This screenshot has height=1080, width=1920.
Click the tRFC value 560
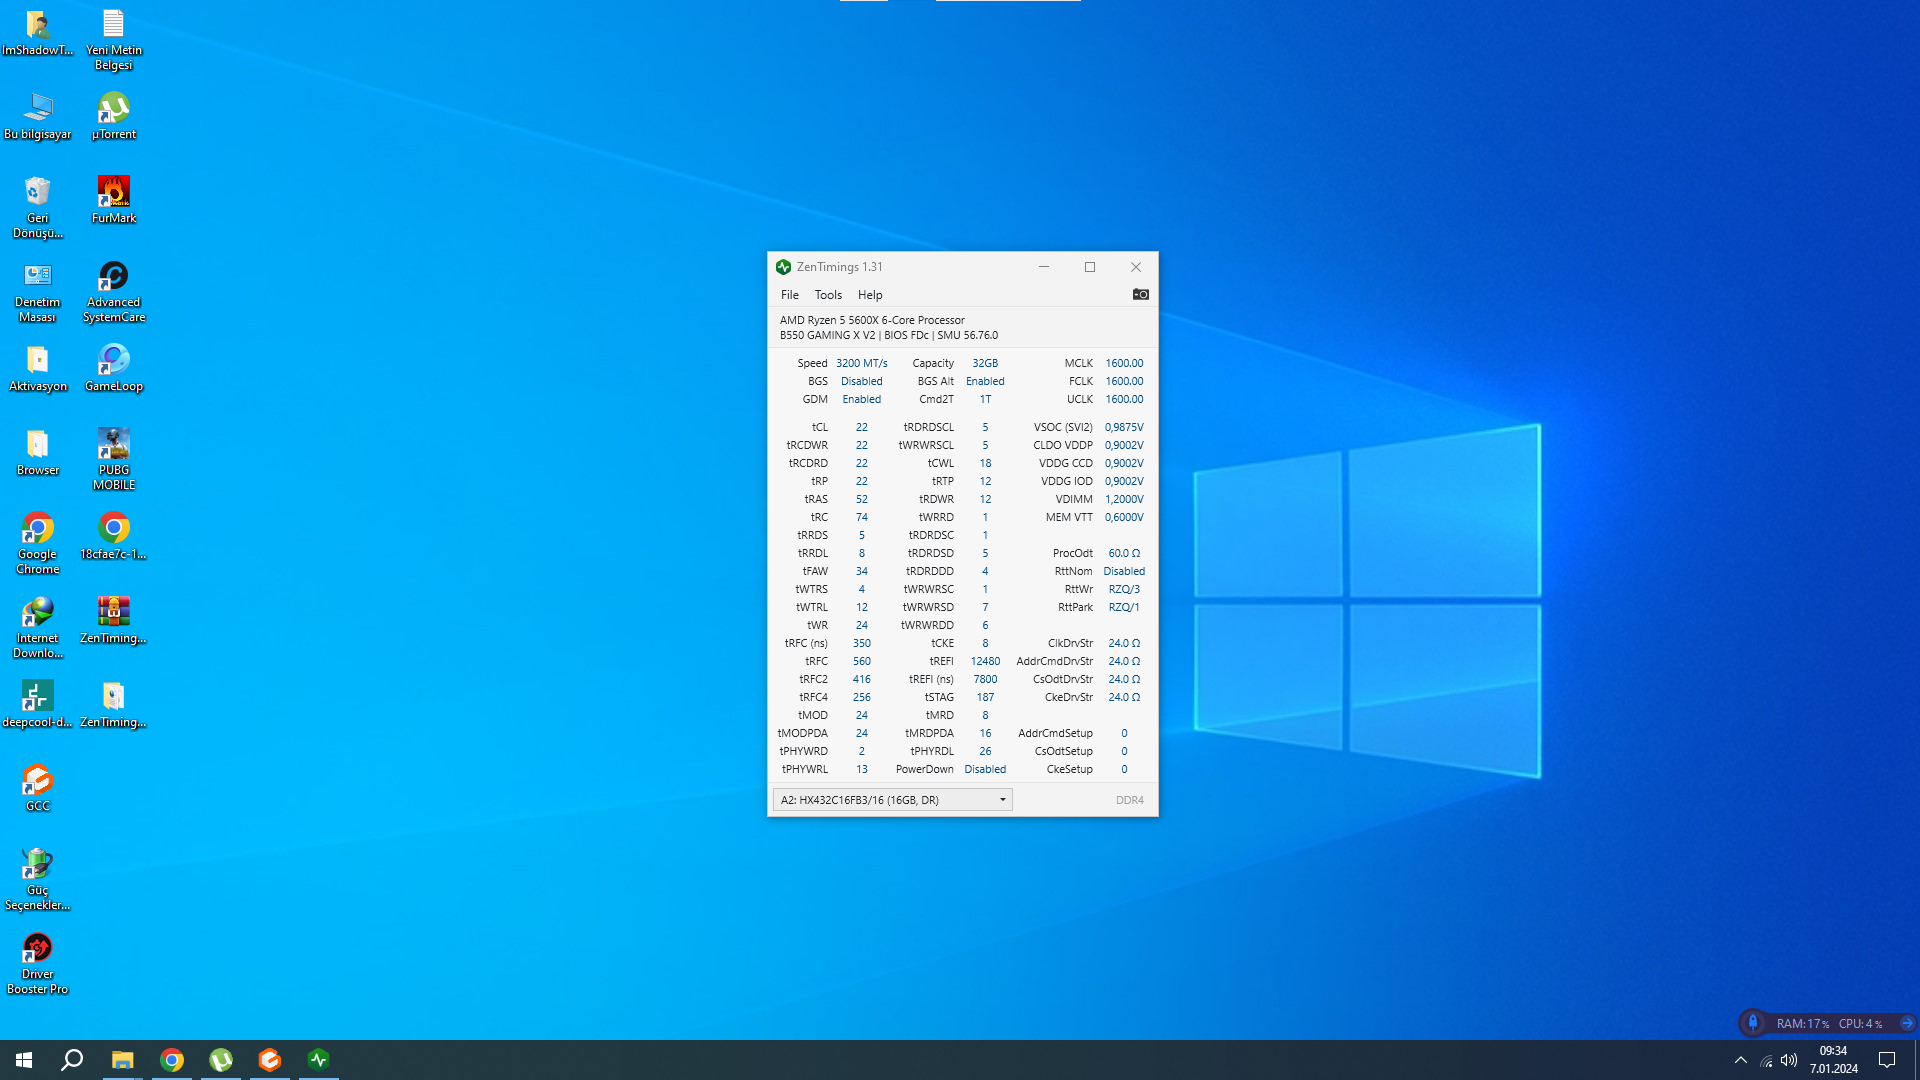[x=861, y=661]
